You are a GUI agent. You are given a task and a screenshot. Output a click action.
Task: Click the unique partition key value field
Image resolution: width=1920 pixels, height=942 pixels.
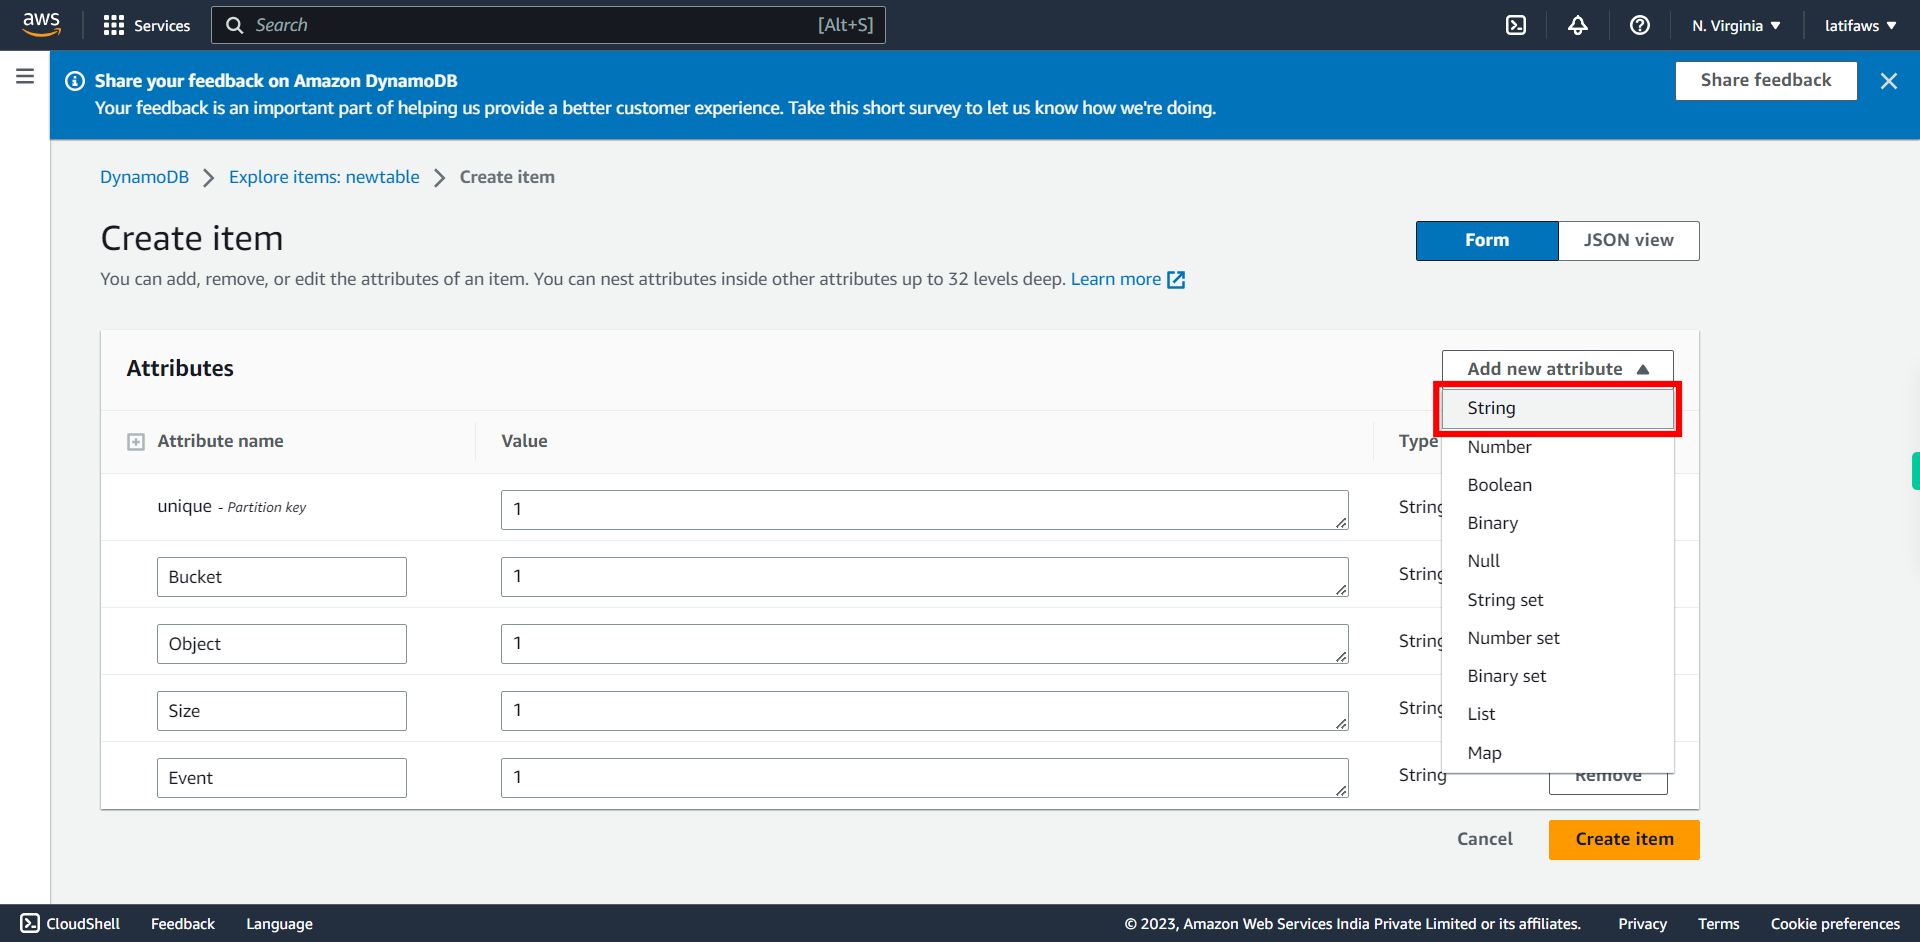coord(925,510)
